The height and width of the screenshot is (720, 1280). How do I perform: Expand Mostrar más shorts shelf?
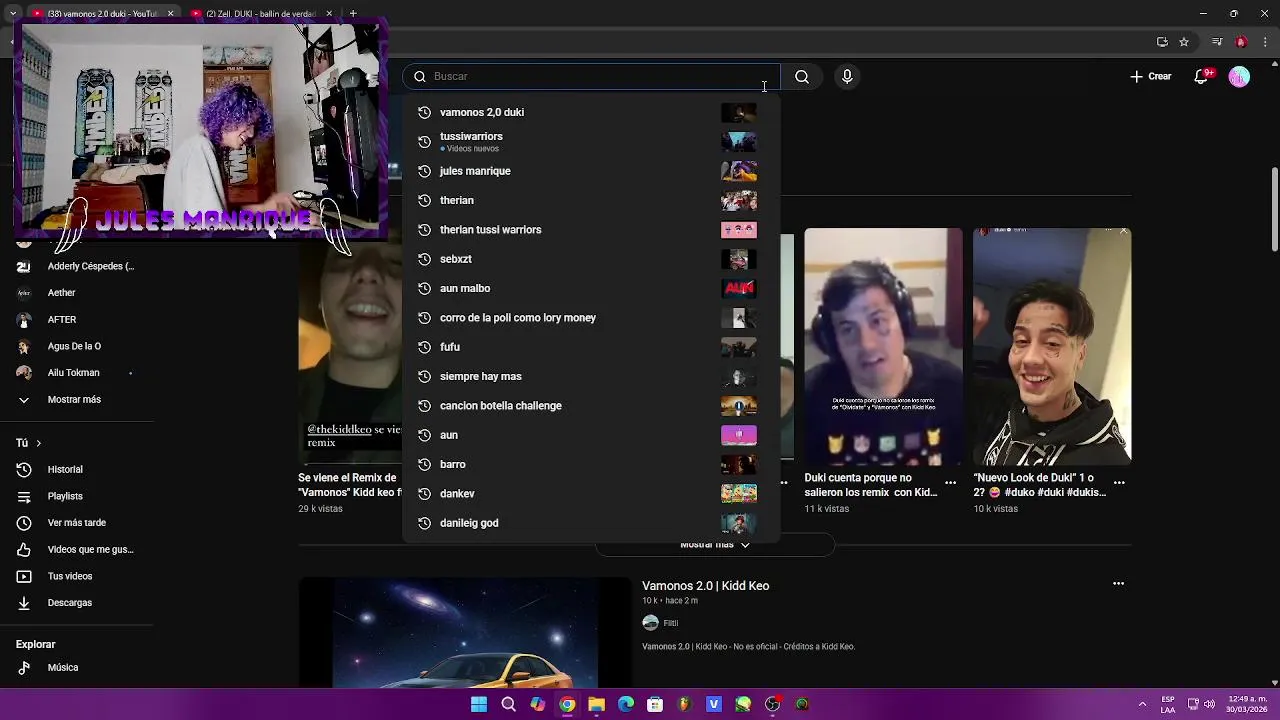tap(714, 545)
